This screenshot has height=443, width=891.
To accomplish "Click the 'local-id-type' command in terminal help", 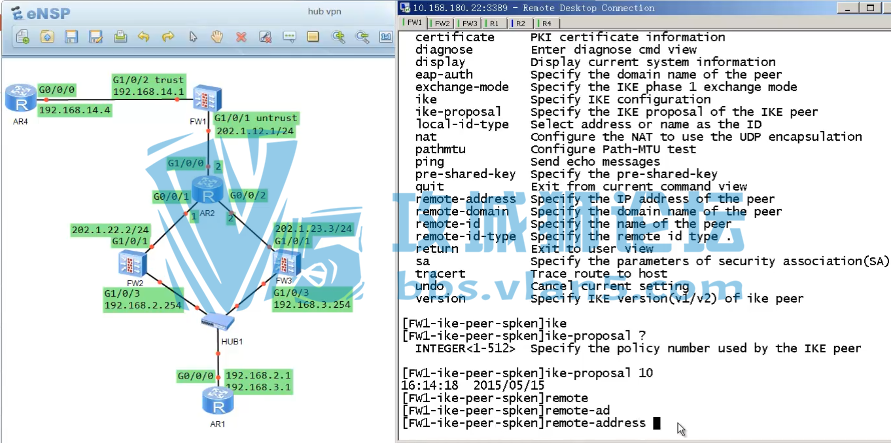I will pos(461,124).
